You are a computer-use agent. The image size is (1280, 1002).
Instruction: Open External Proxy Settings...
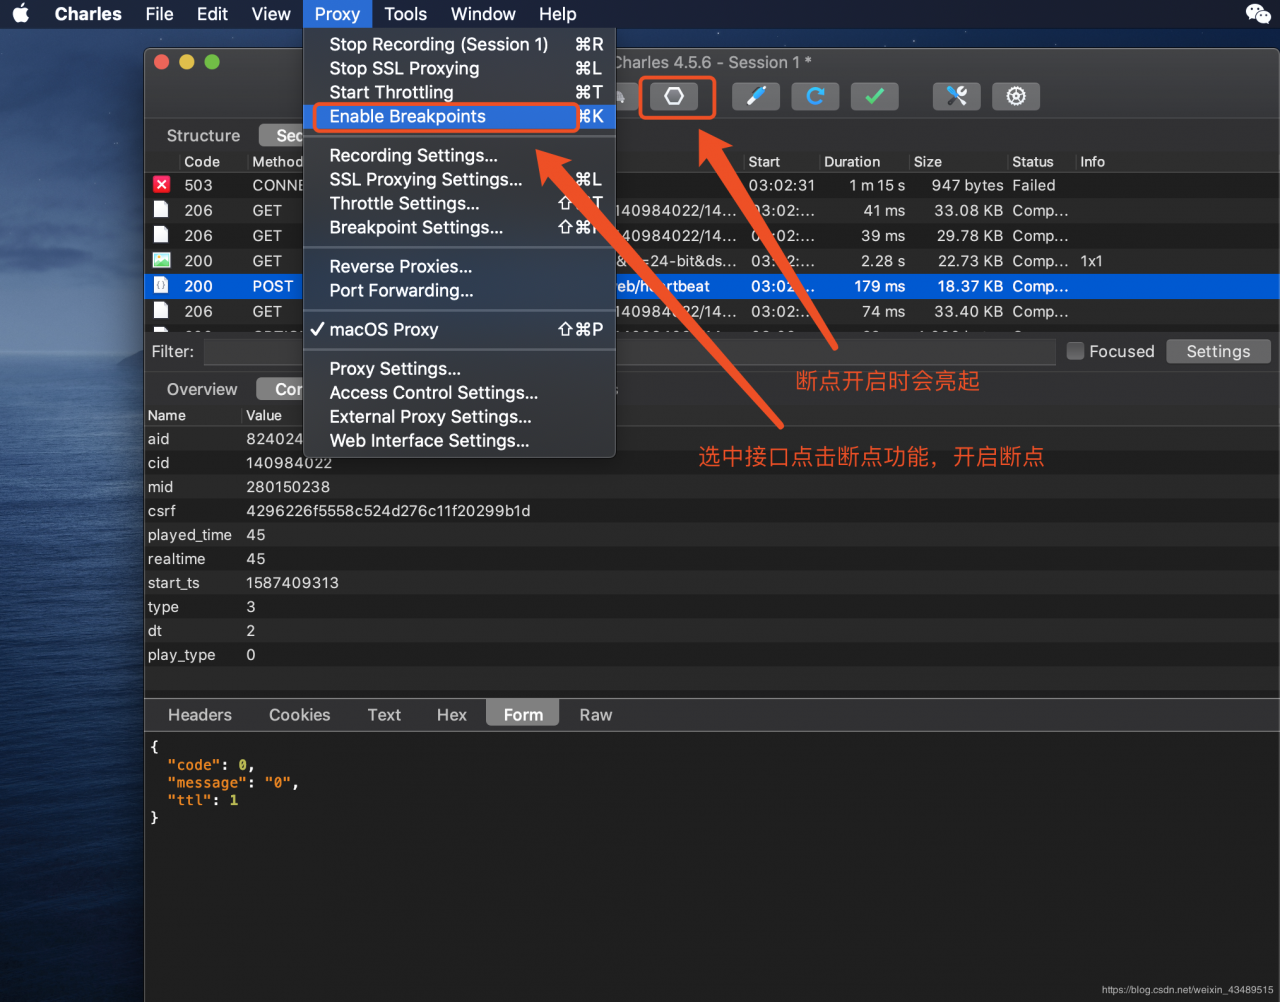point(459,416)
